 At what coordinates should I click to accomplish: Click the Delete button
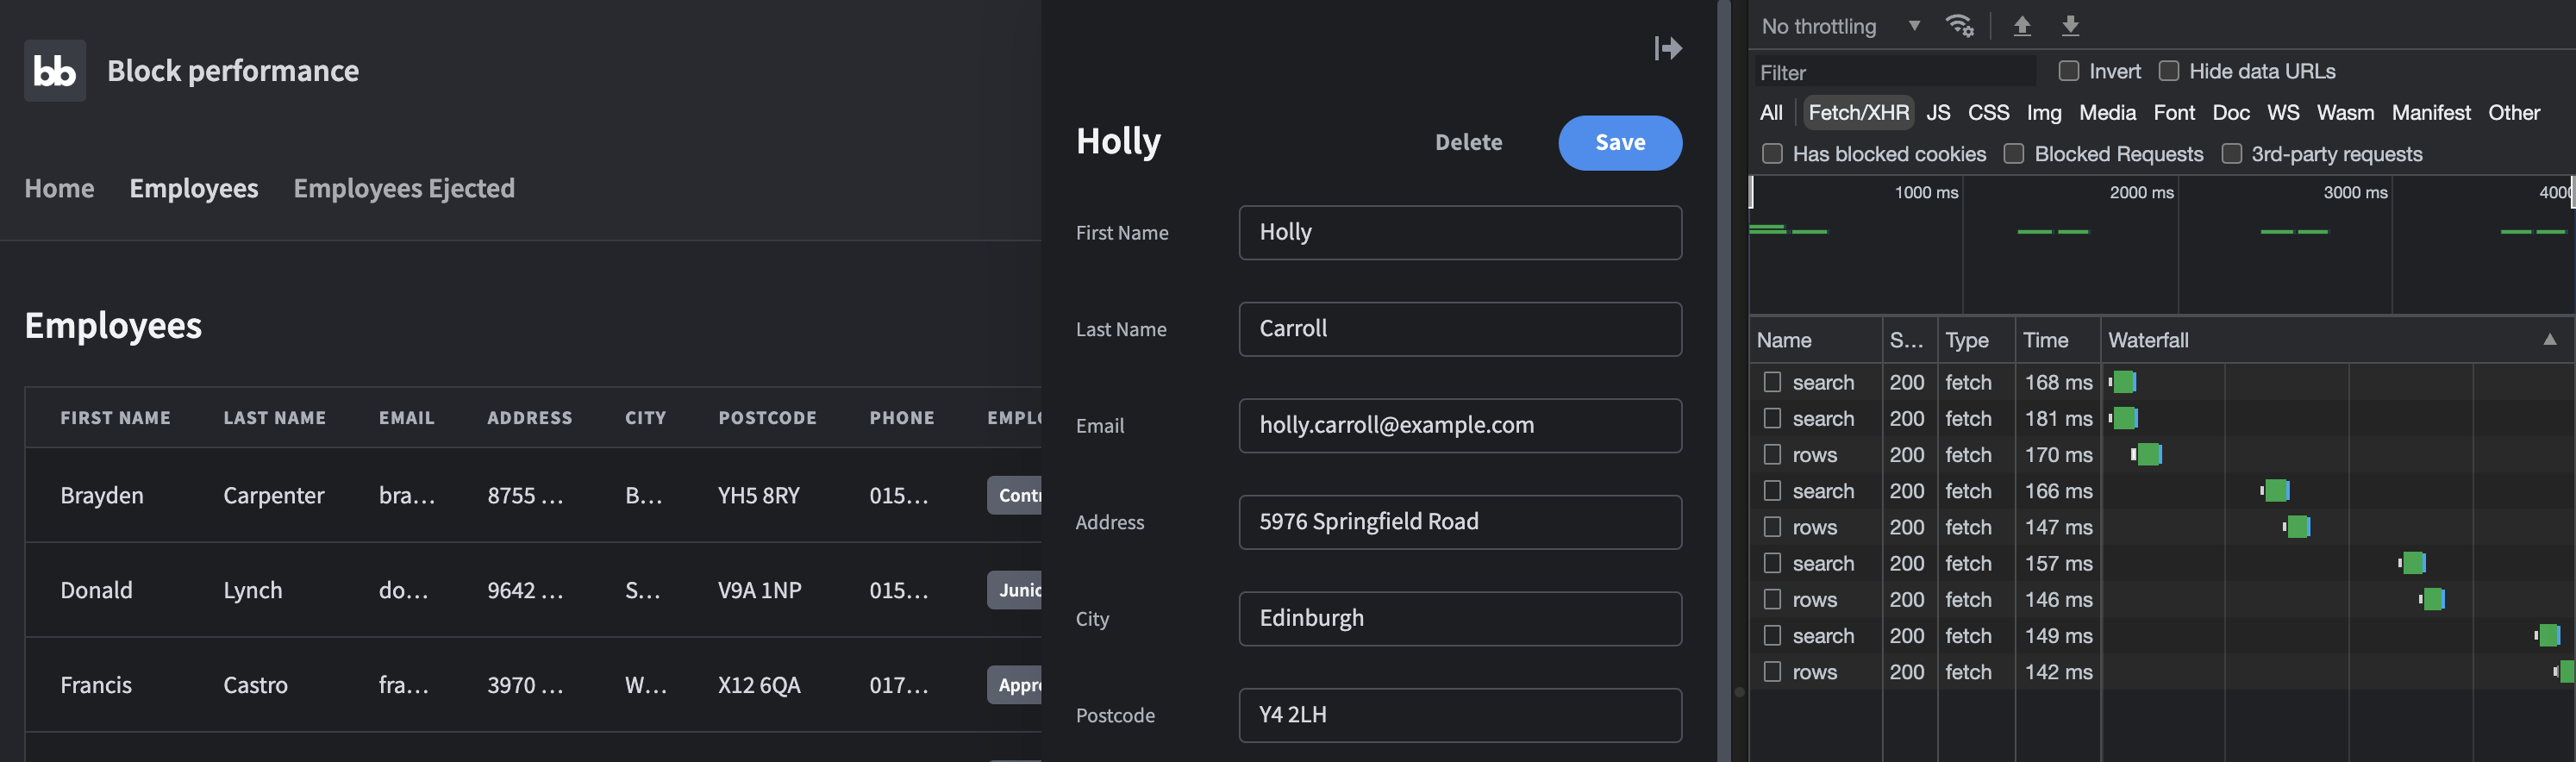(x=1468, y=143)
